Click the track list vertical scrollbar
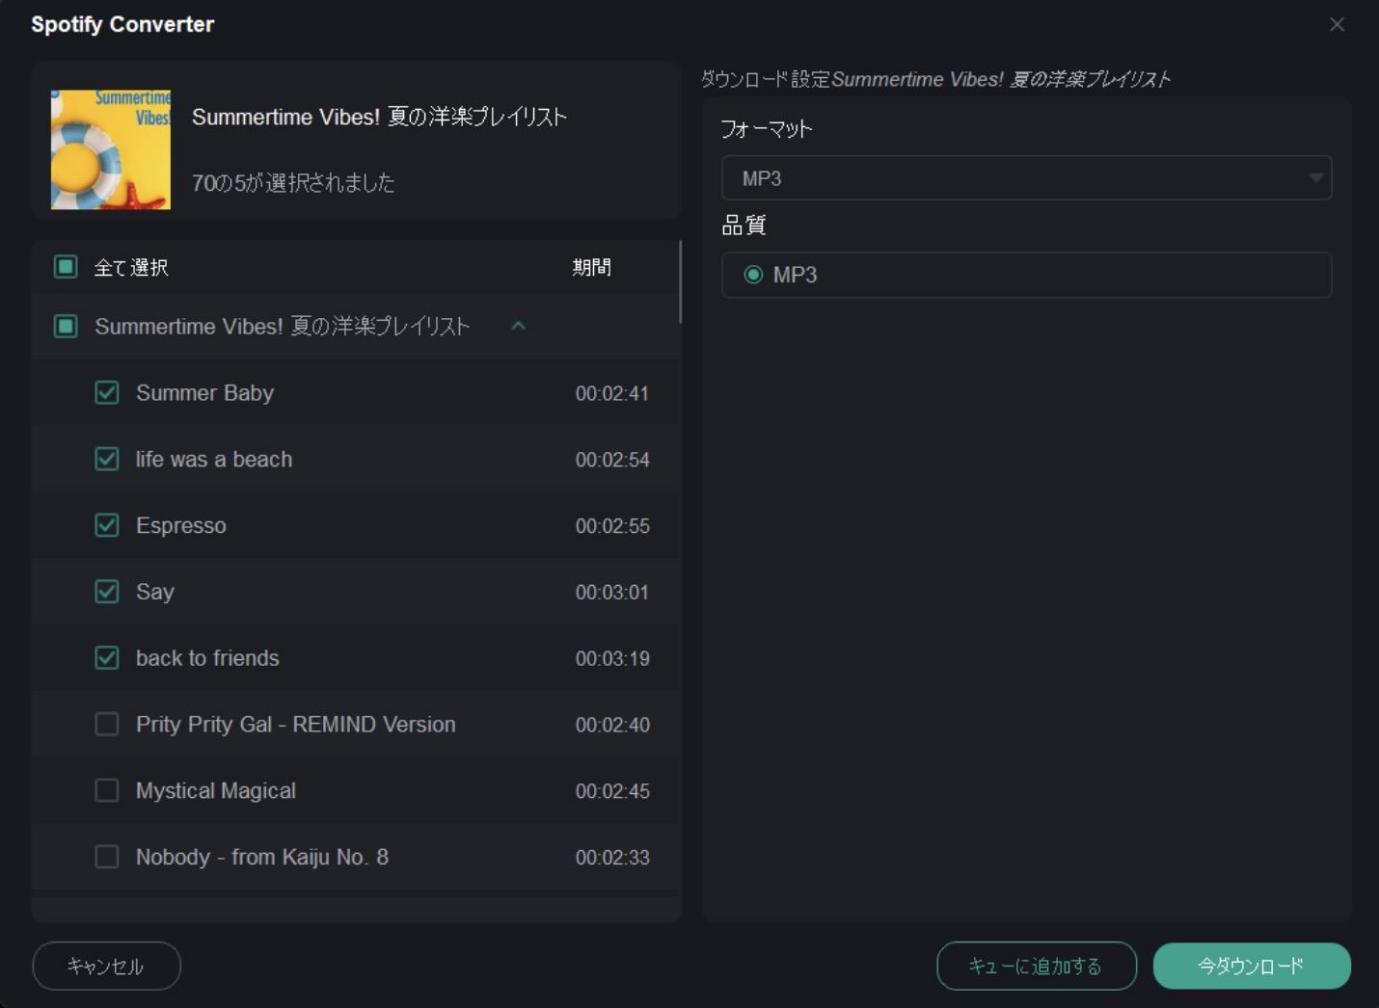 [x=680, y=282]
